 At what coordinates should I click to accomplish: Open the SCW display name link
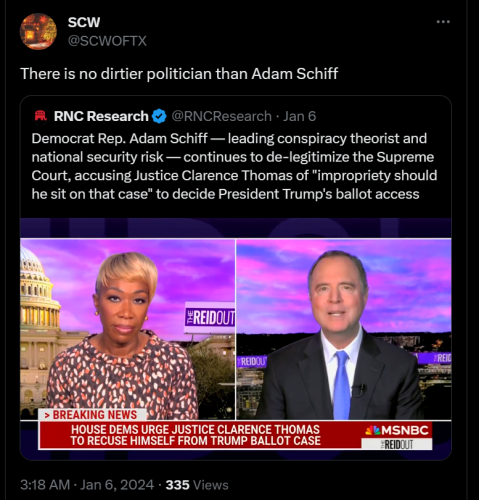coord(84,22)
